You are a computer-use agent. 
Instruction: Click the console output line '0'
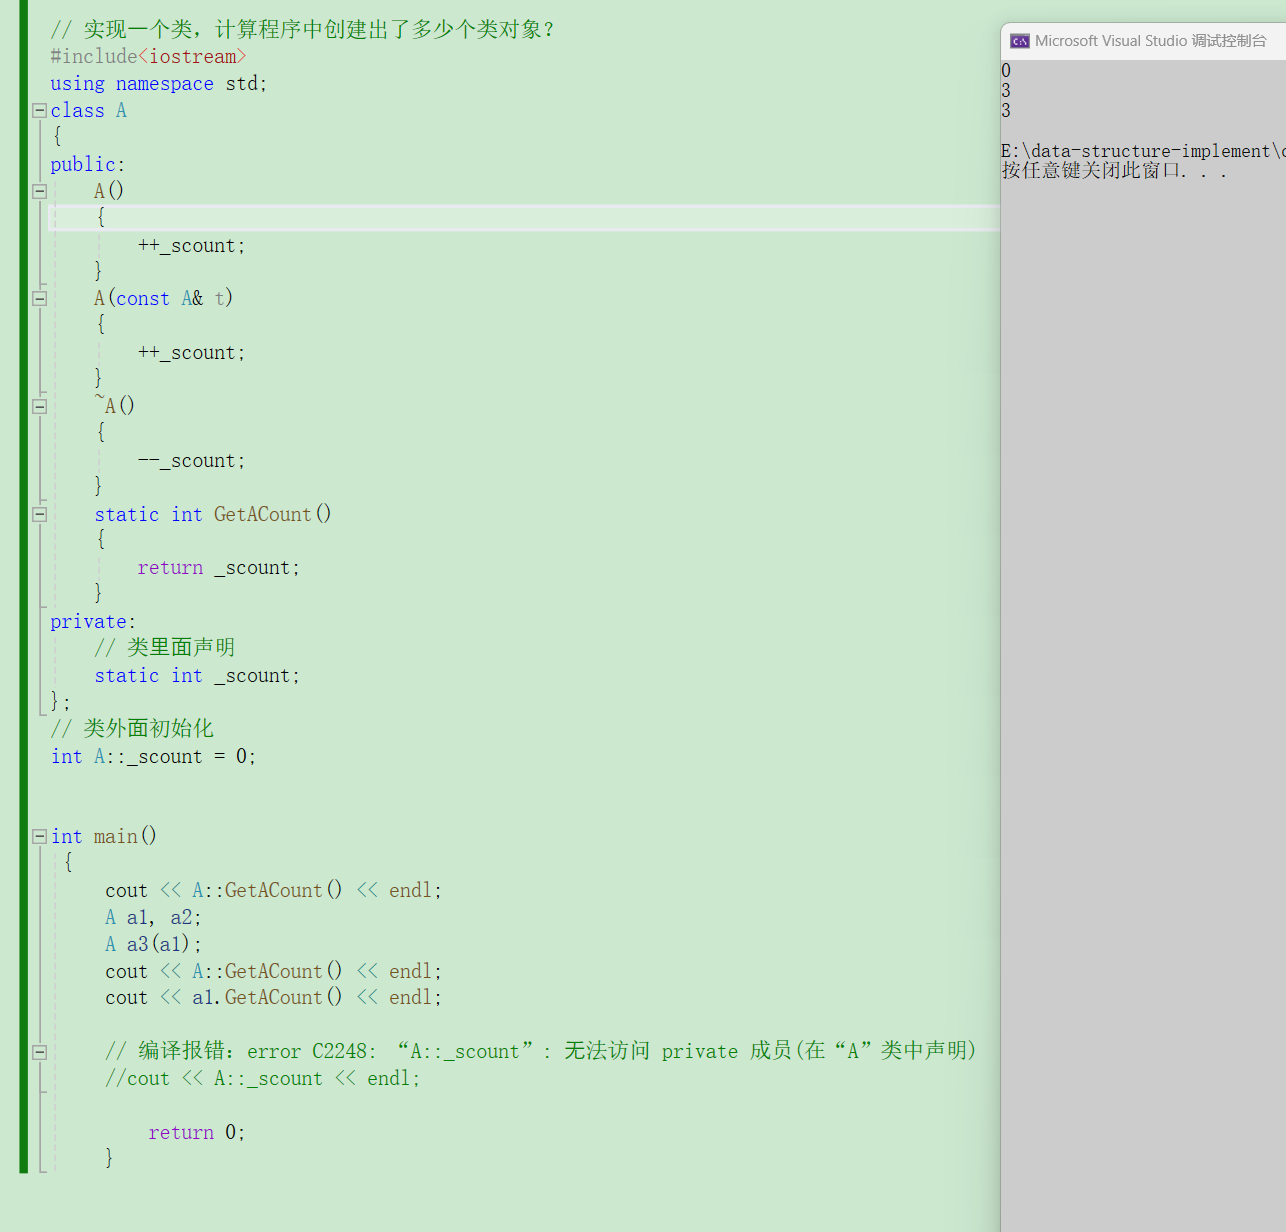pos(1006,71)
